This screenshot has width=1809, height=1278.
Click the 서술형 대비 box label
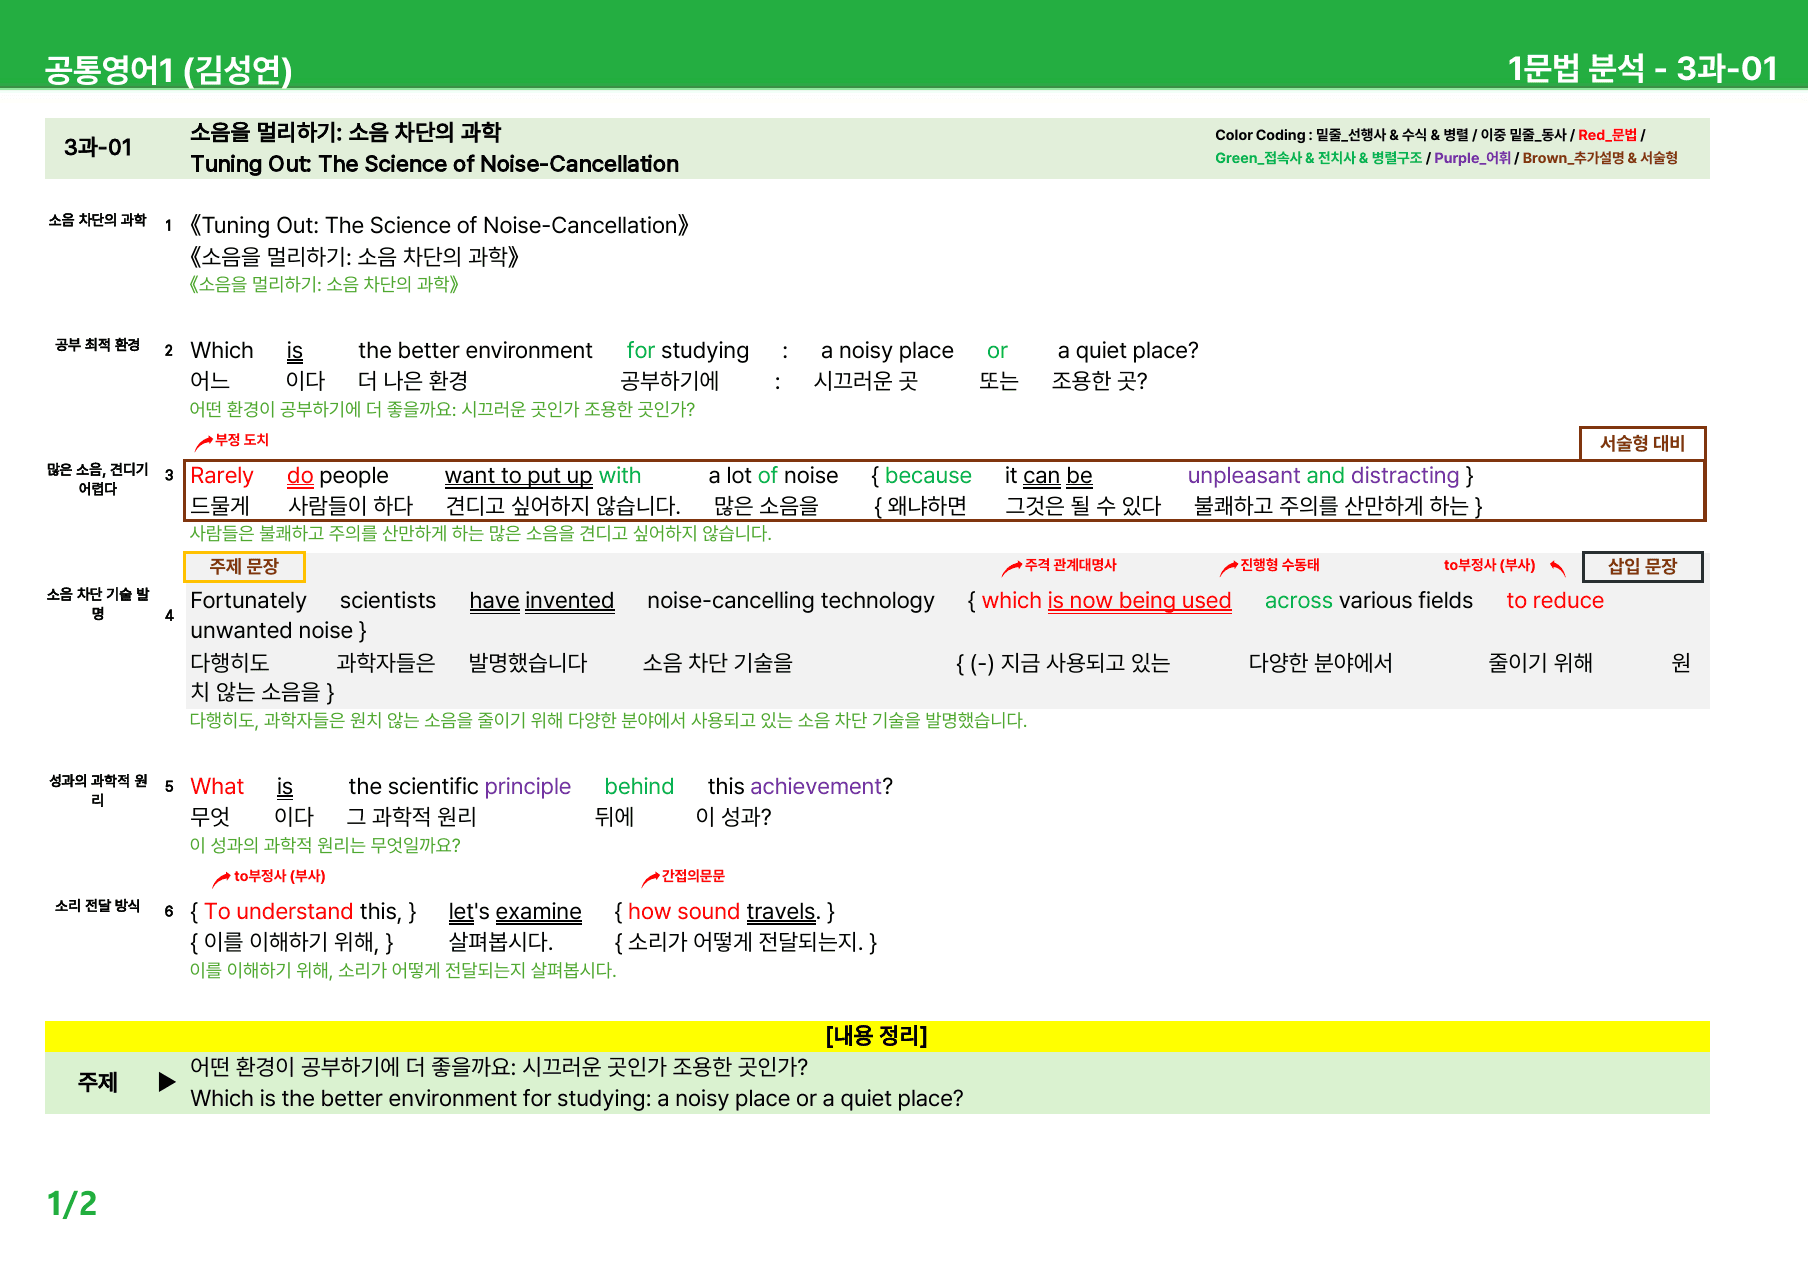tap(1642, 443)
